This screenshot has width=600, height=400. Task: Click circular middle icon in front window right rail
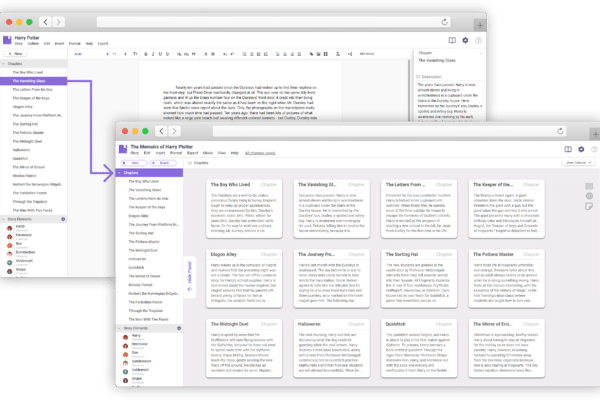(x=589, y=196)
